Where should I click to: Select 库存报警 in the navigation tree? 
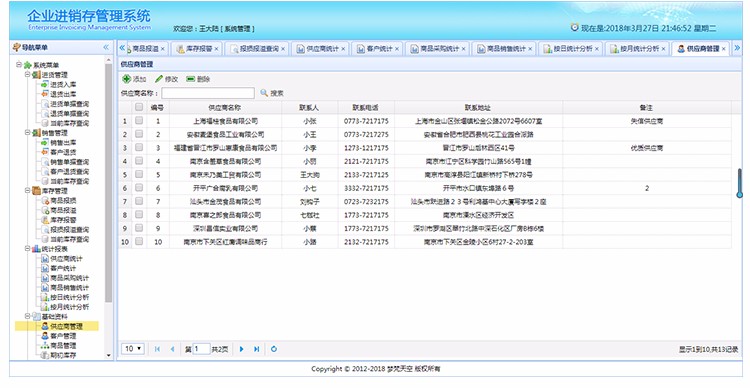pyautogui.click(x=63, y=220)
